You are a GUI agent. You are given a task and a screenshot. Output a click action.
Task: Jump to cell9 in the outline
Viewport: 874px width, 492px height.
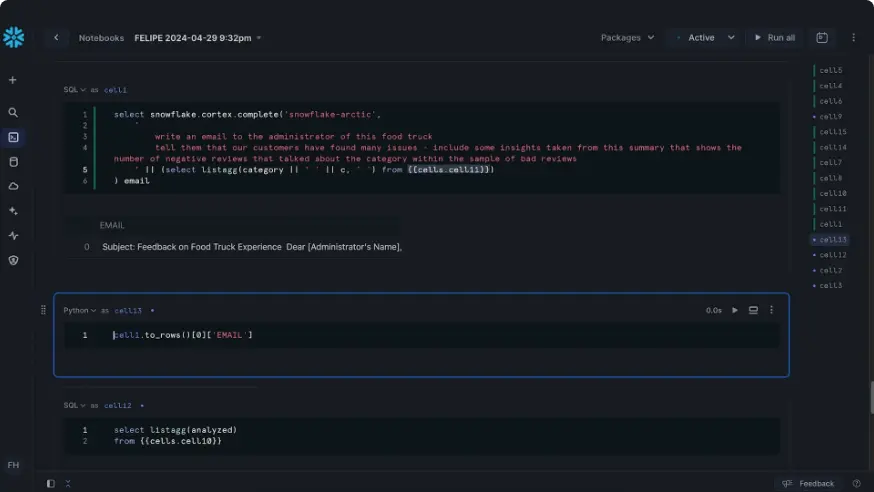coord(830,117)
